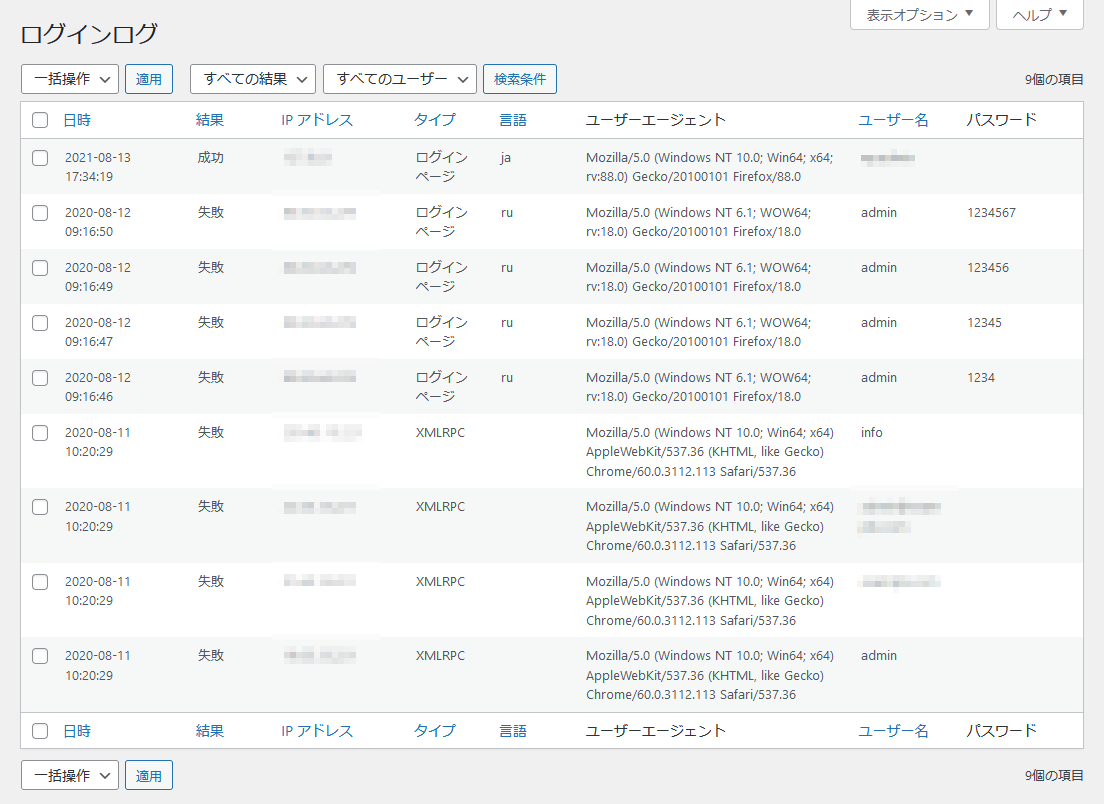Click the 成功 result cell
1104x804 pixels.
pos(211,158)
